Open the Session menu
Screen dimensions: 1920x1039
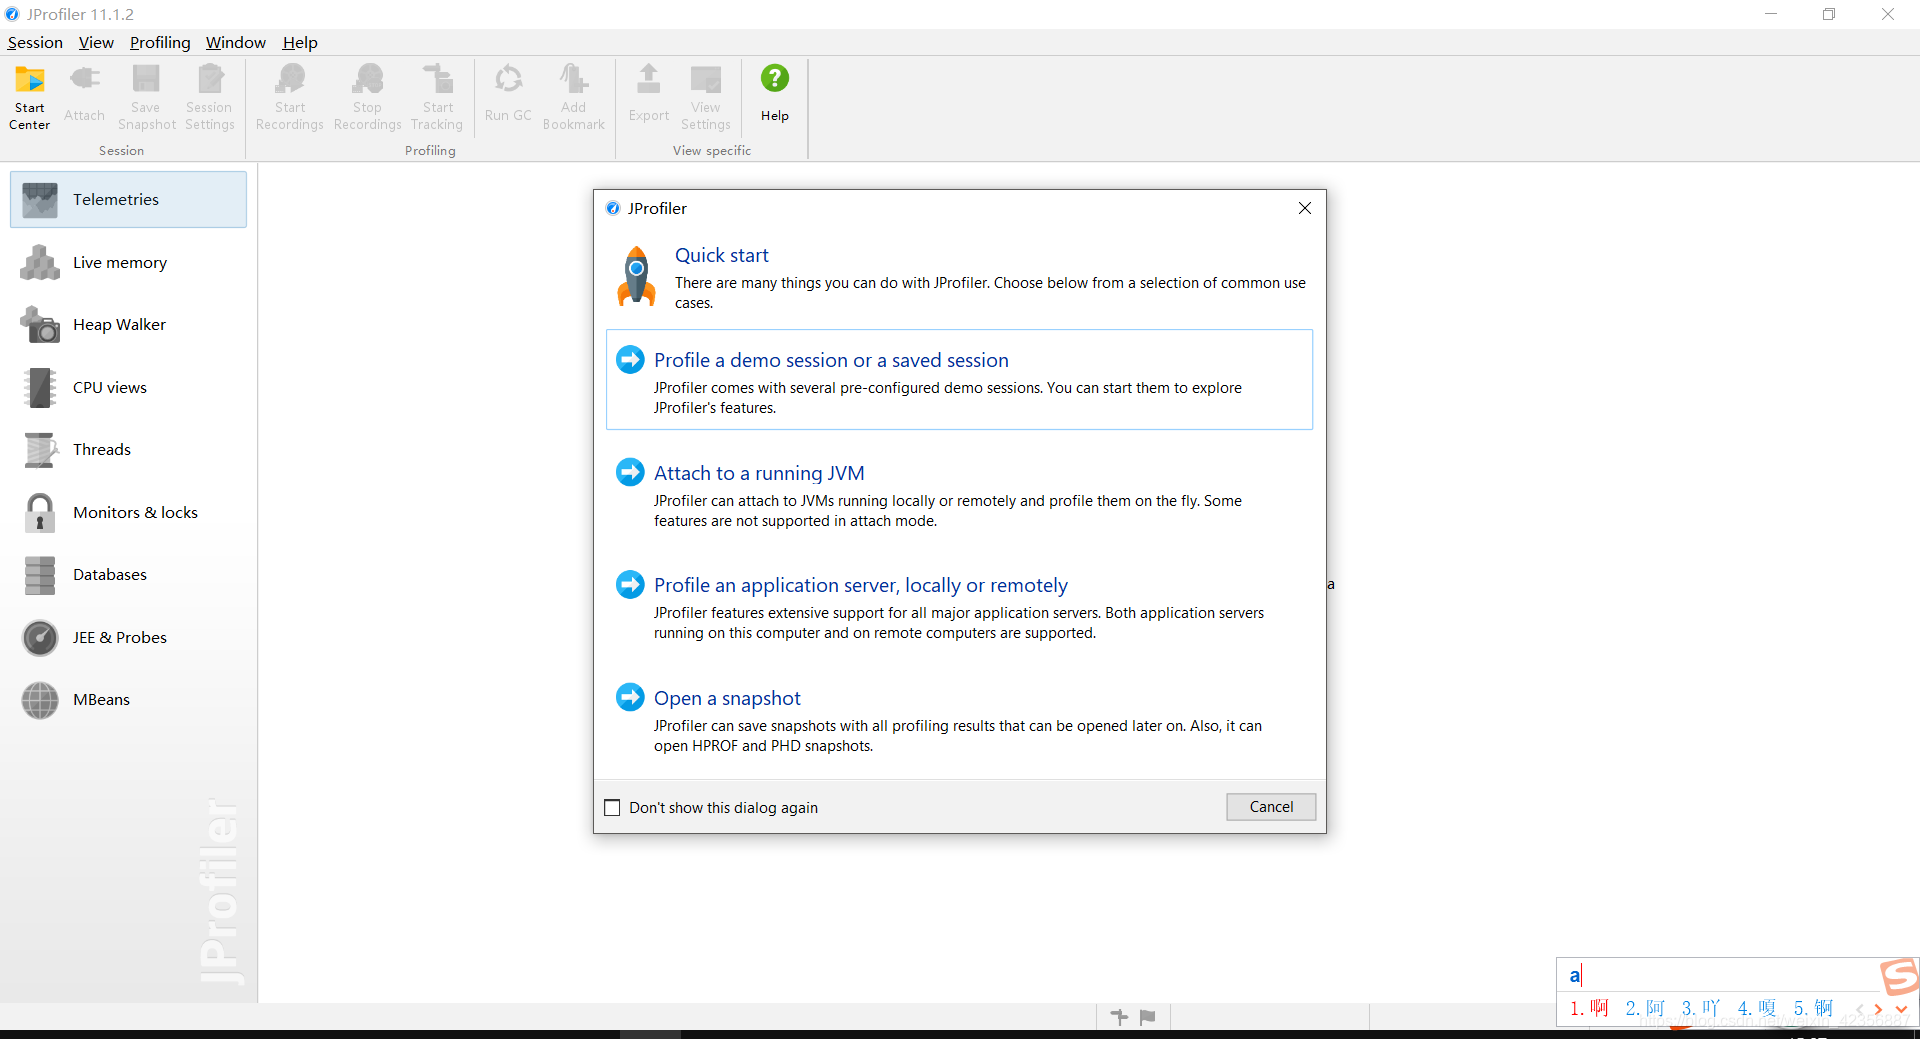(x=35, y=42)
